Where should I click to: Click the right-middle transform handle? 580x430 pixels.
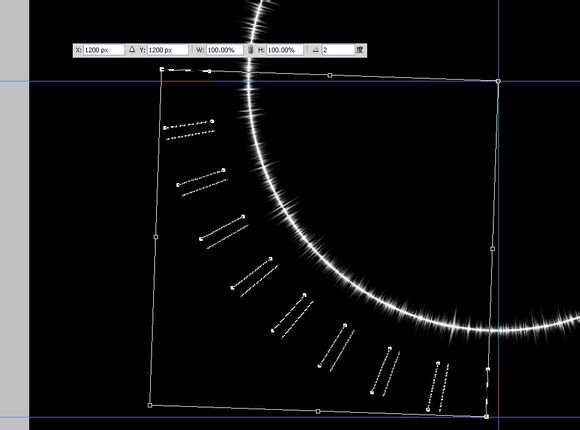pos(492,249)
